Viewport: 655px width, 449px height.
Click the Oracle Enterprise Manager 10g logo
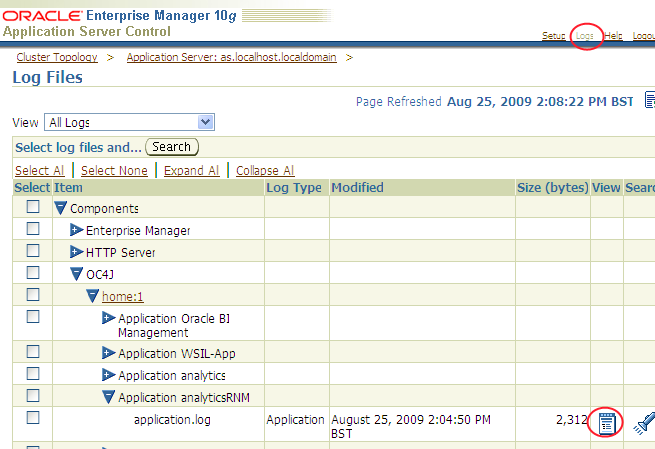pyautogui.click(x=119, y=15)
